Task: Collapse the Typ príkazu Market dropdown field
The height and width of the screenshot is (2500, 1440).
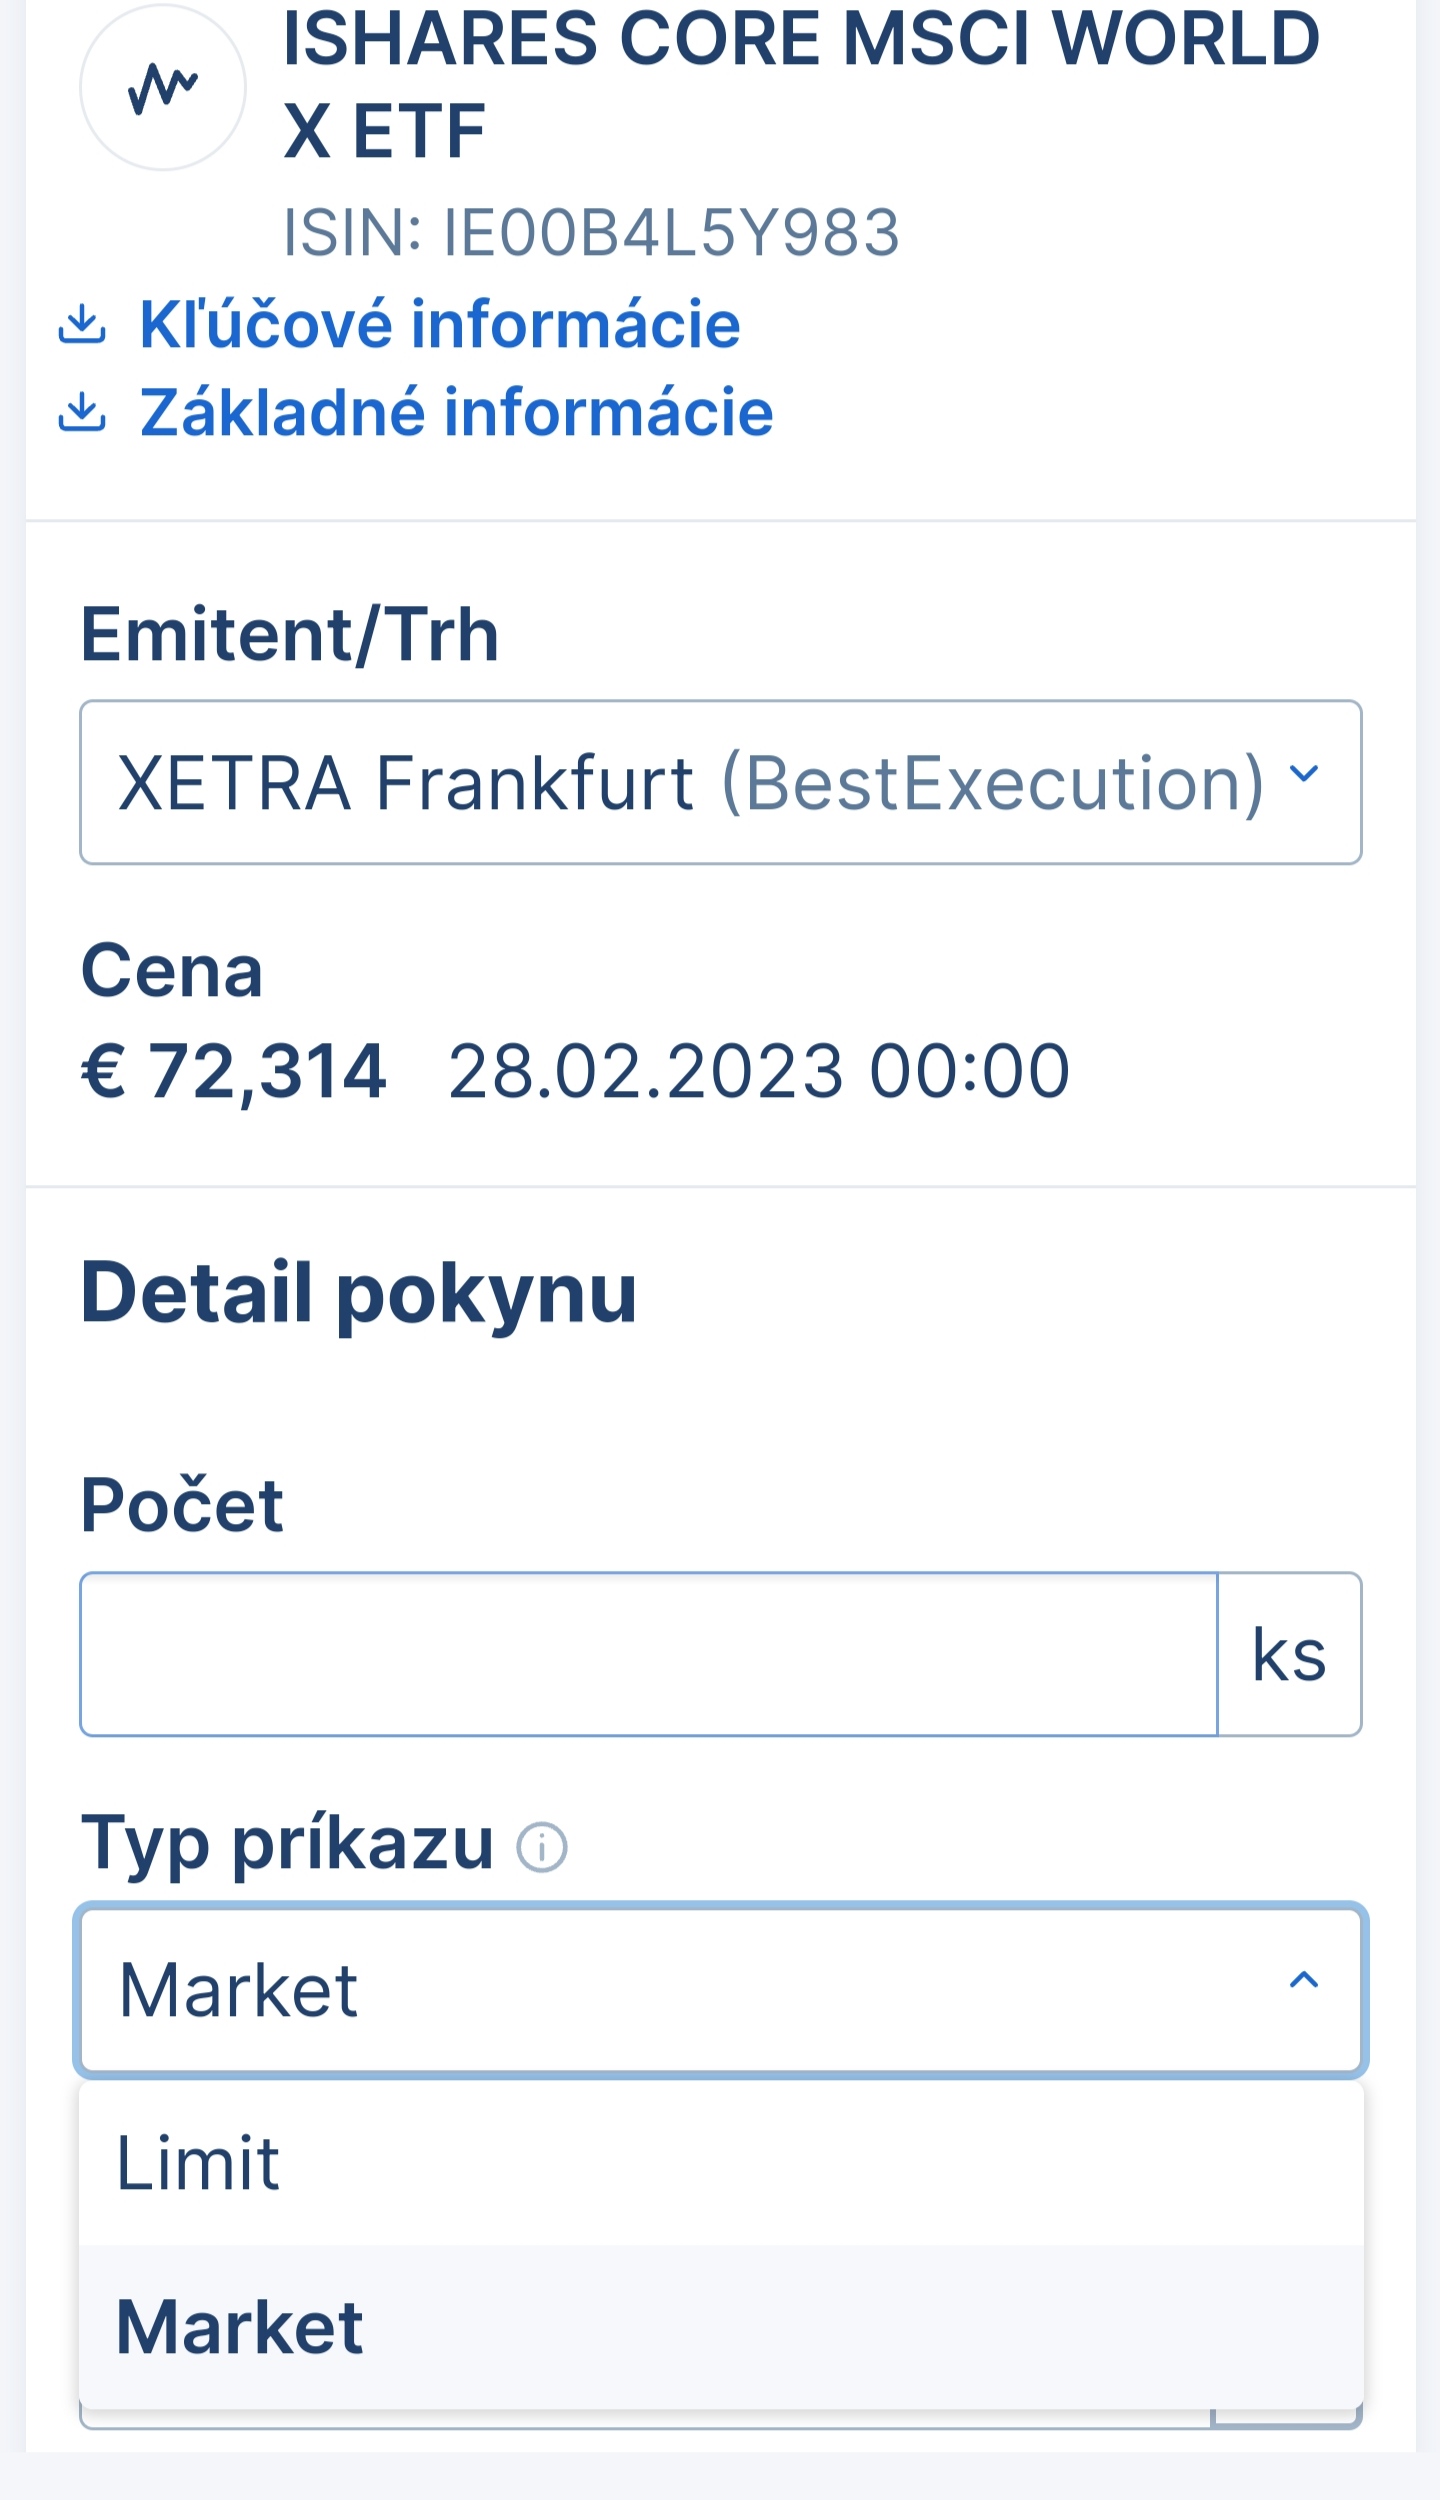Action: click(x=721, y=1990)
